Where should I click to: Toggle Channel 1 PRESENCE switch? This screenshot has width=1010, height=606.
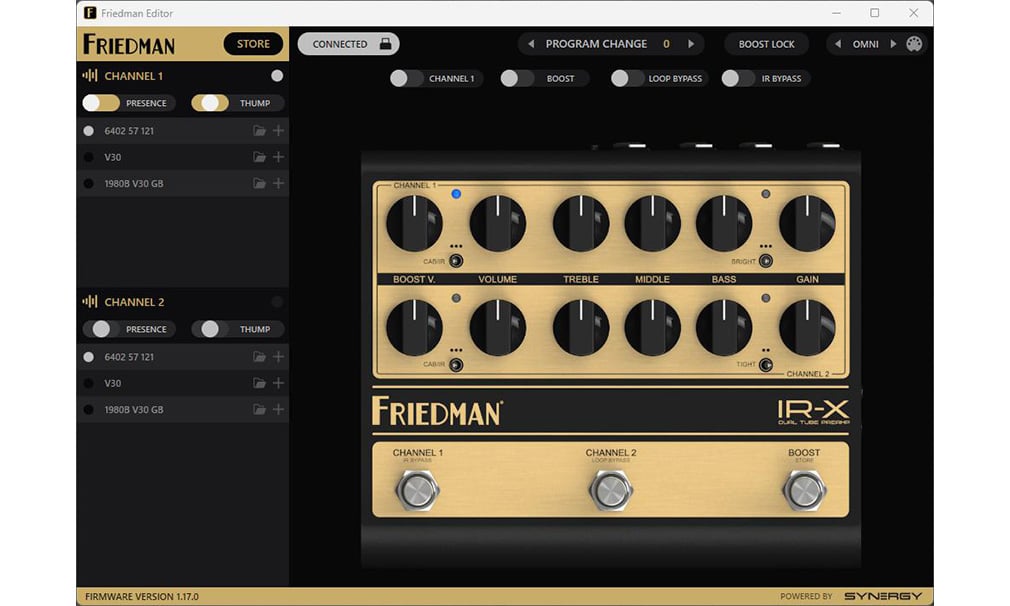click(x=101, y=103)
